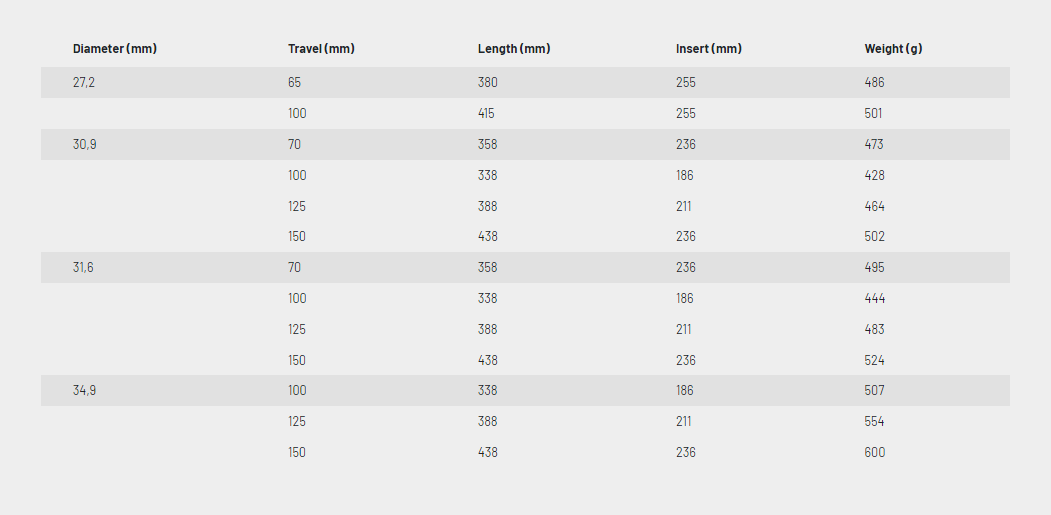Screen dimensions: 1051x515
Task: Click the weight value 524
Action: point(875,360)
